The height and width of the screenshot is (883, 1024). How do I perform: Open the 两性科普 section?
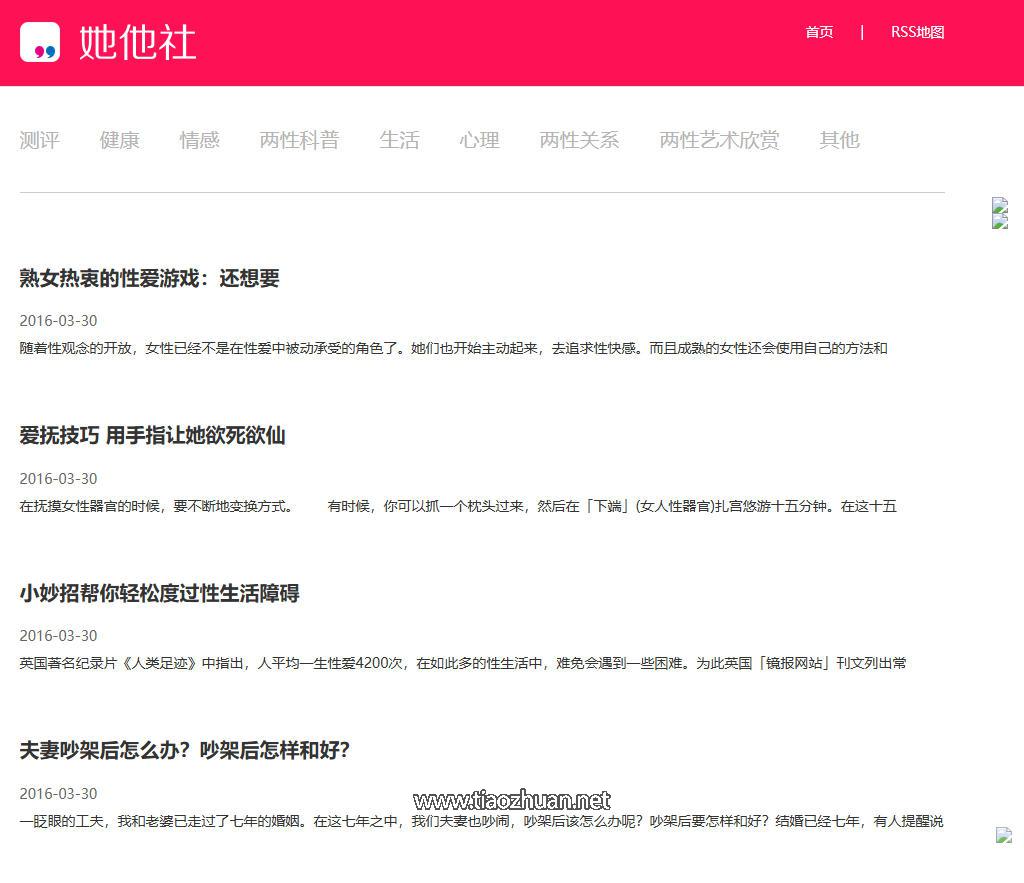point(299,140)
